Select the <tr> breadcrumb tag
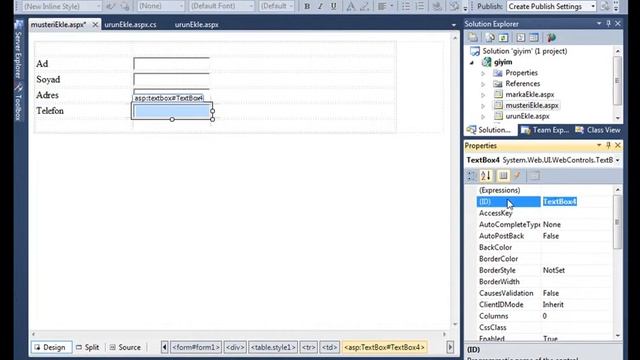The height and width of the screenshot is (360, 640). pos(309,347)
